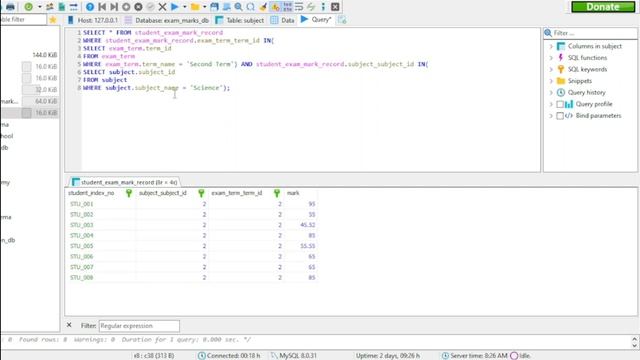Switch to the Table: subject tab
The image size is (640, 360).
coord(240,20)
